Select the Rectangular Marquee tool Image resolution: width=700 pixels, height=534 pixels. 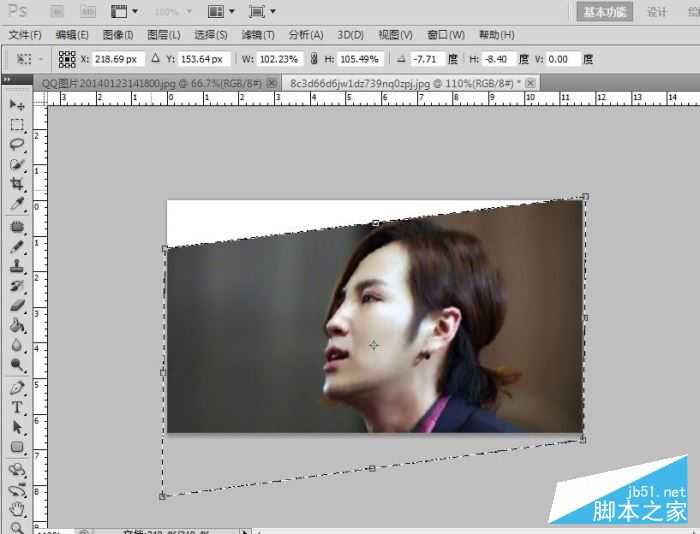pos(17,125)
